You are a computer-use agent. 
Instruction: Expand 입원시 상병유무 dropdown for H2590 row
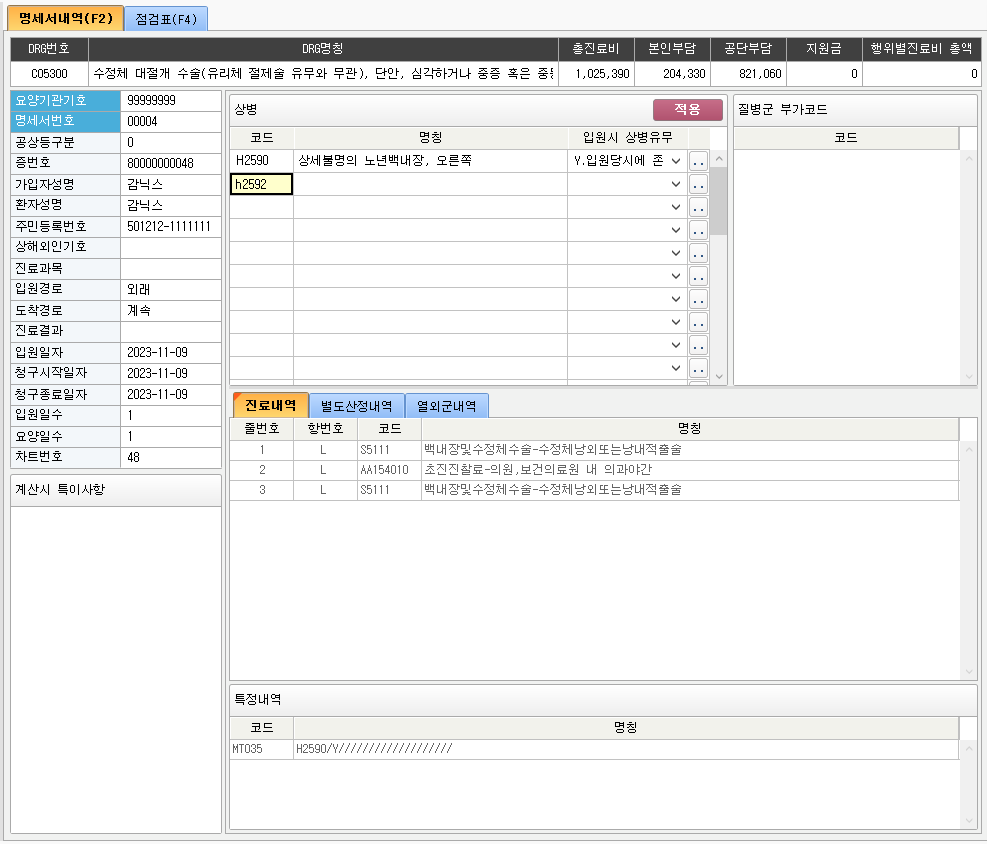point(677,161)
